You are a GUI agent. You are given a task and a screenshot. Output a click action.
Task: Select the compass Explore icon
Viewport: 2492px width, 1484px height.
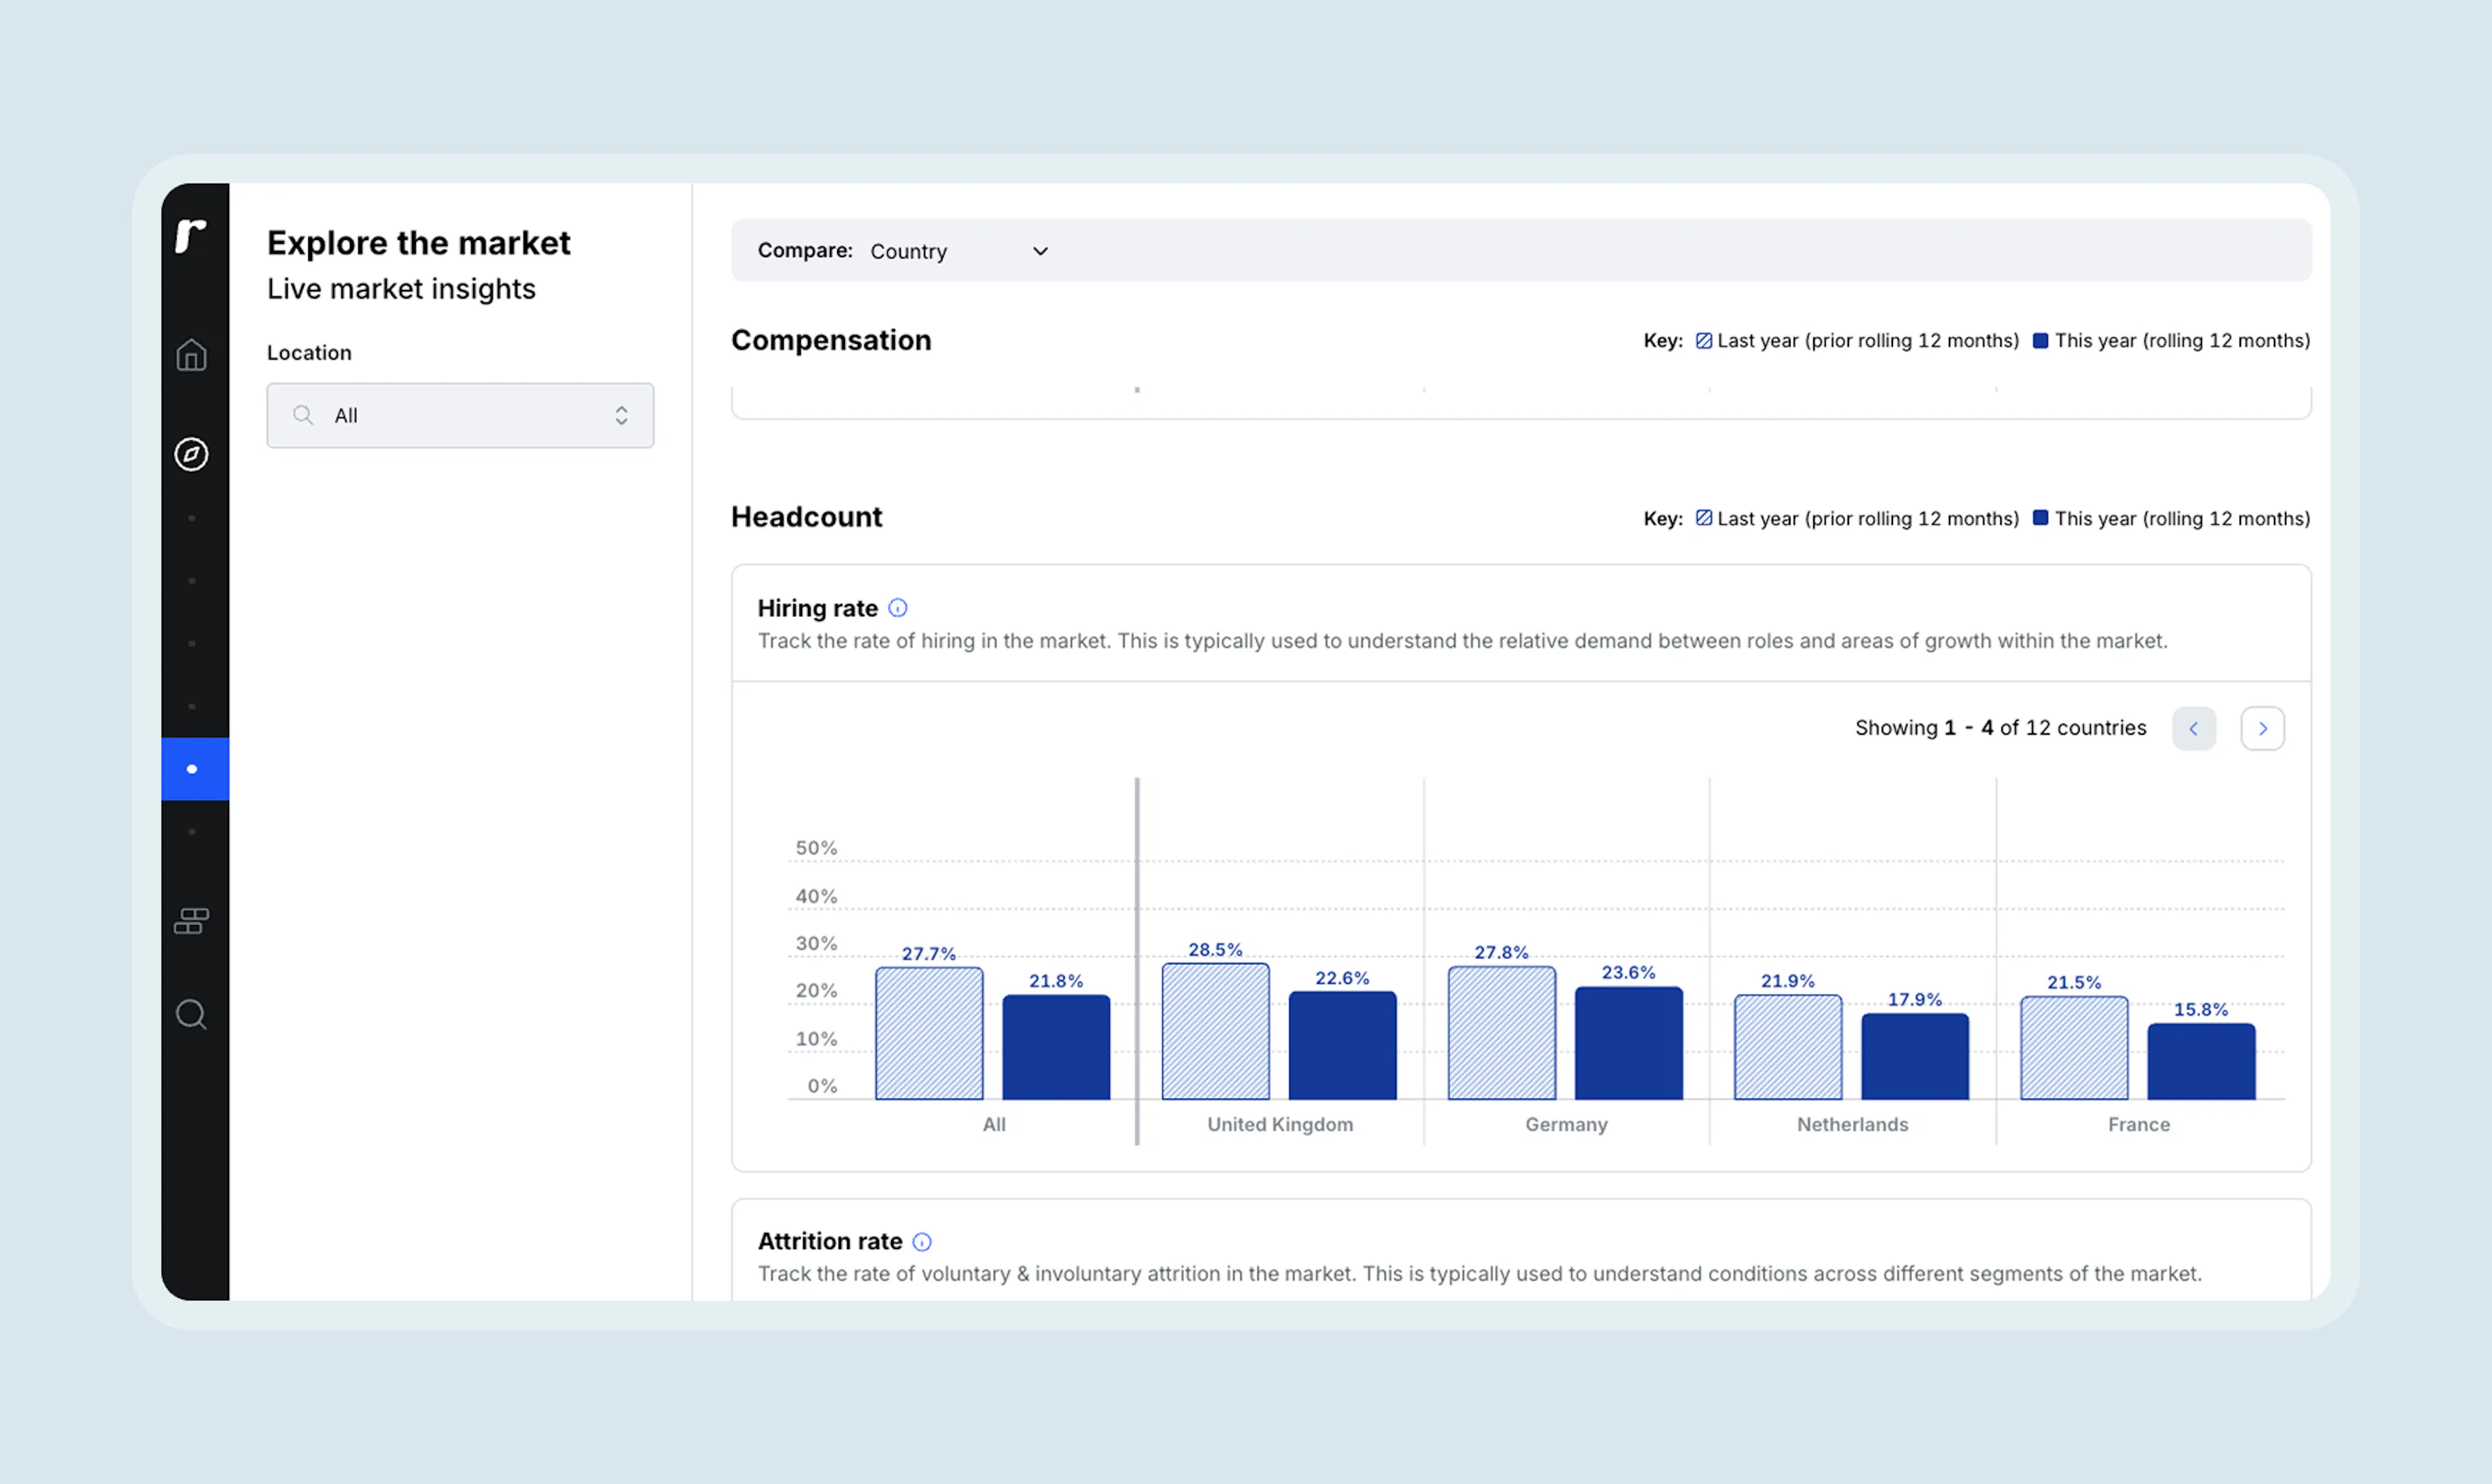tap(191, 454)
